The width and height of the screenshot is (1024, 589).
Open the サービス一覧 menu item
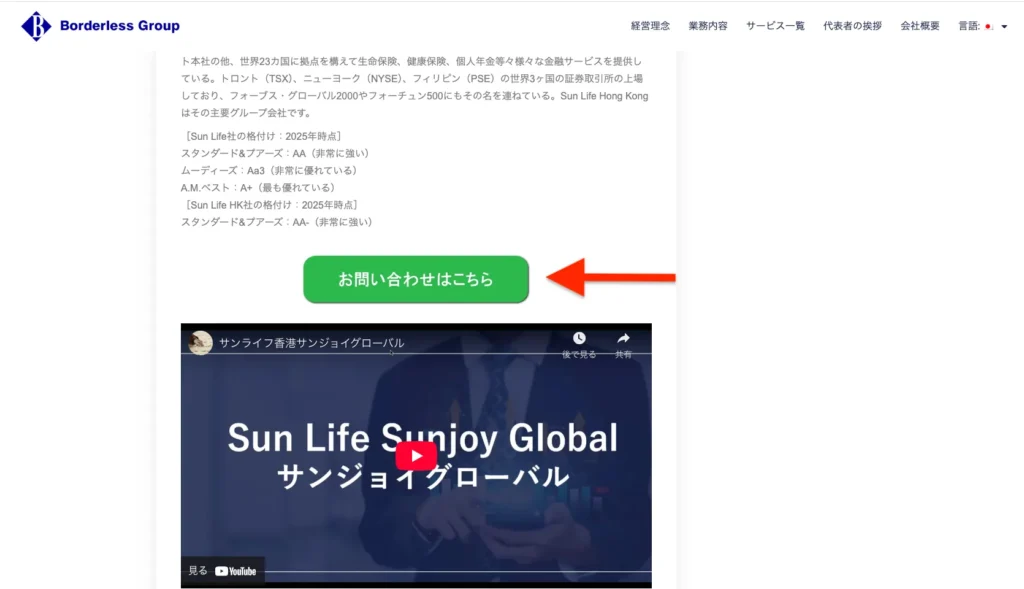[775, 25]
